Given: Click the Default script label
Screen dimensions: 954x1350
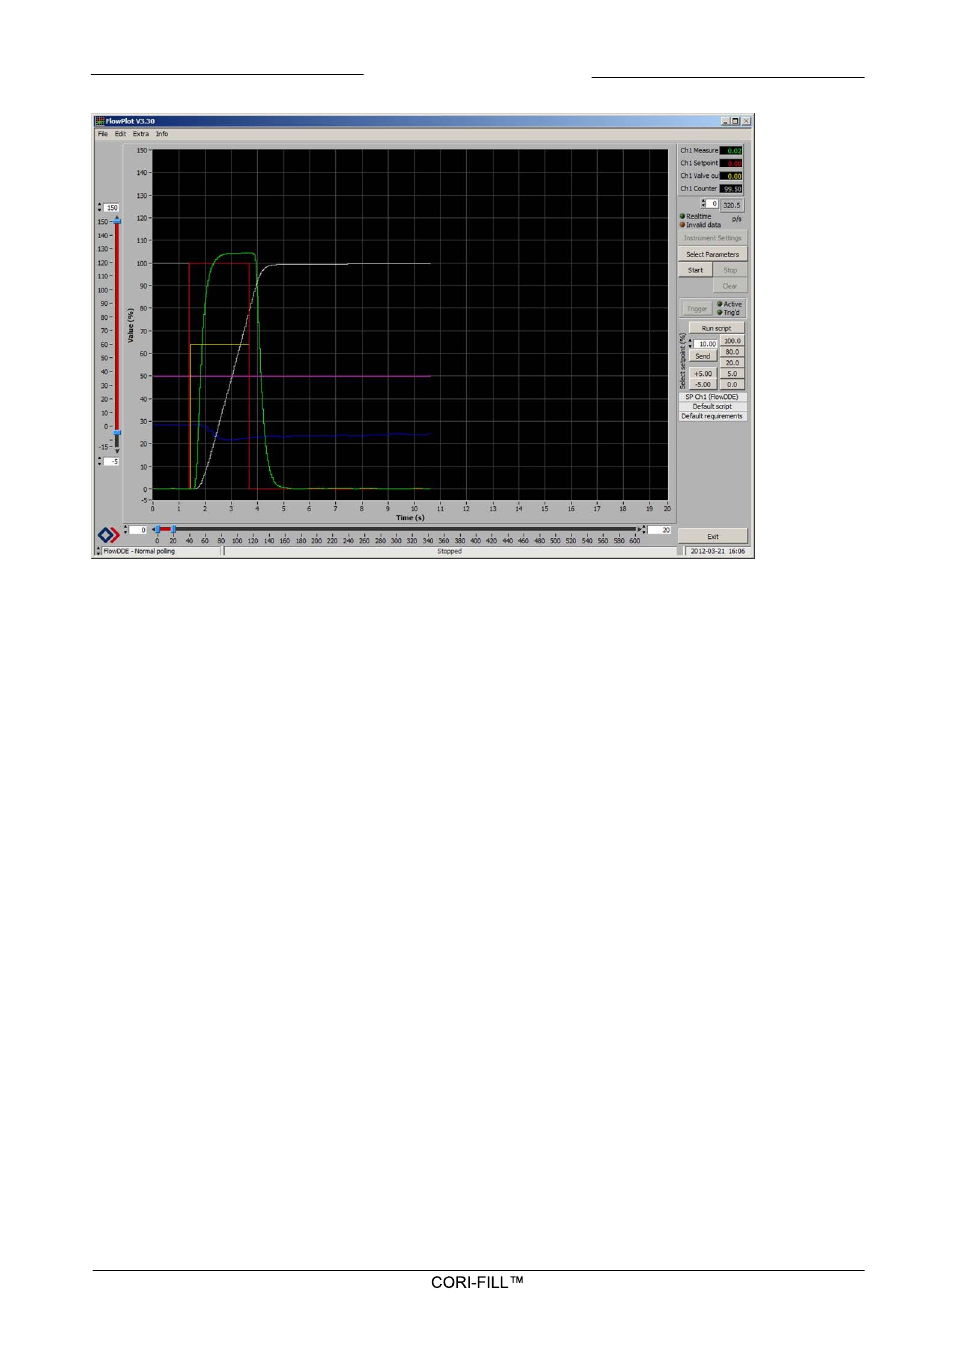Looking at the screenshot, I should [x=712, y=407].
